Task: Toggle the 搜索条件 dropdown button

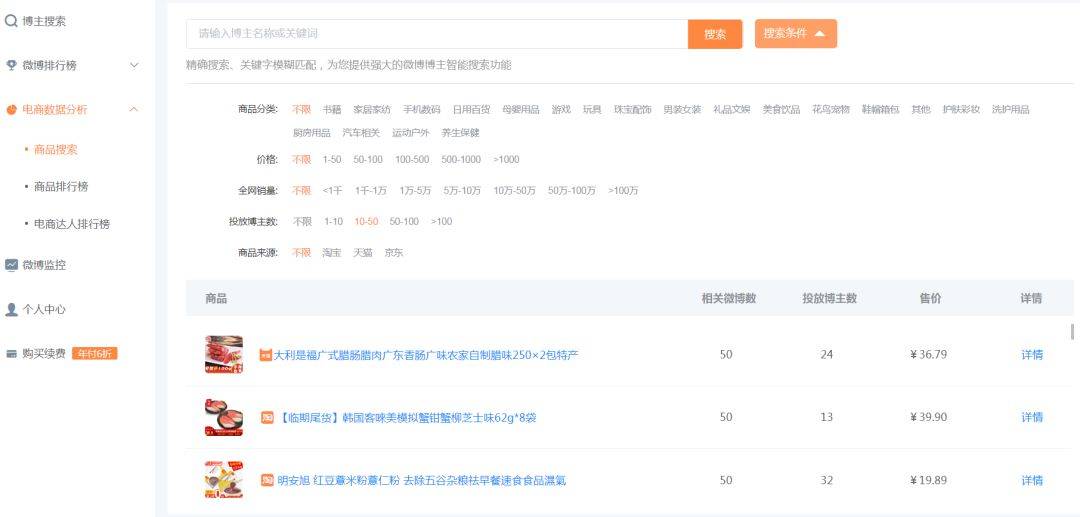Action: pyautogui.click(x=796, y=34)
